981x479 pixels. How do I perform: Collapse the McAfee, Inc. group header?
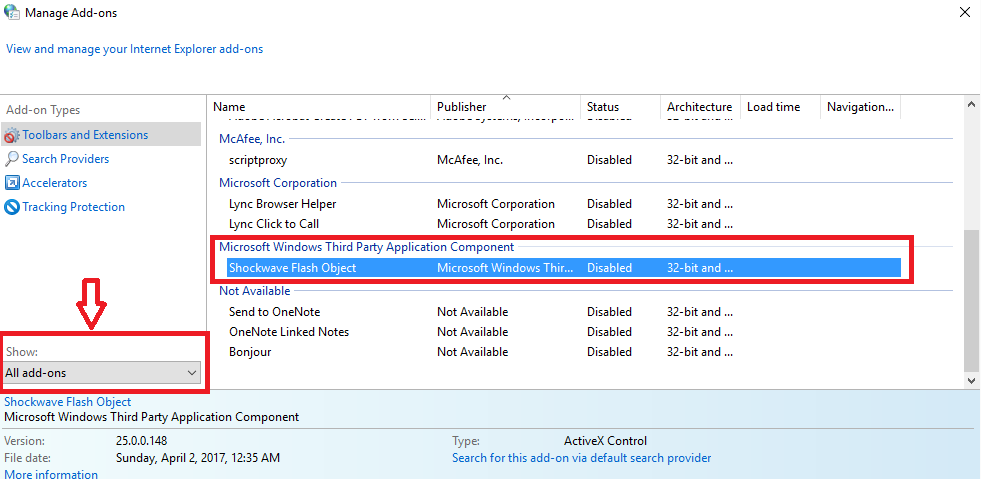pos(252,139)
